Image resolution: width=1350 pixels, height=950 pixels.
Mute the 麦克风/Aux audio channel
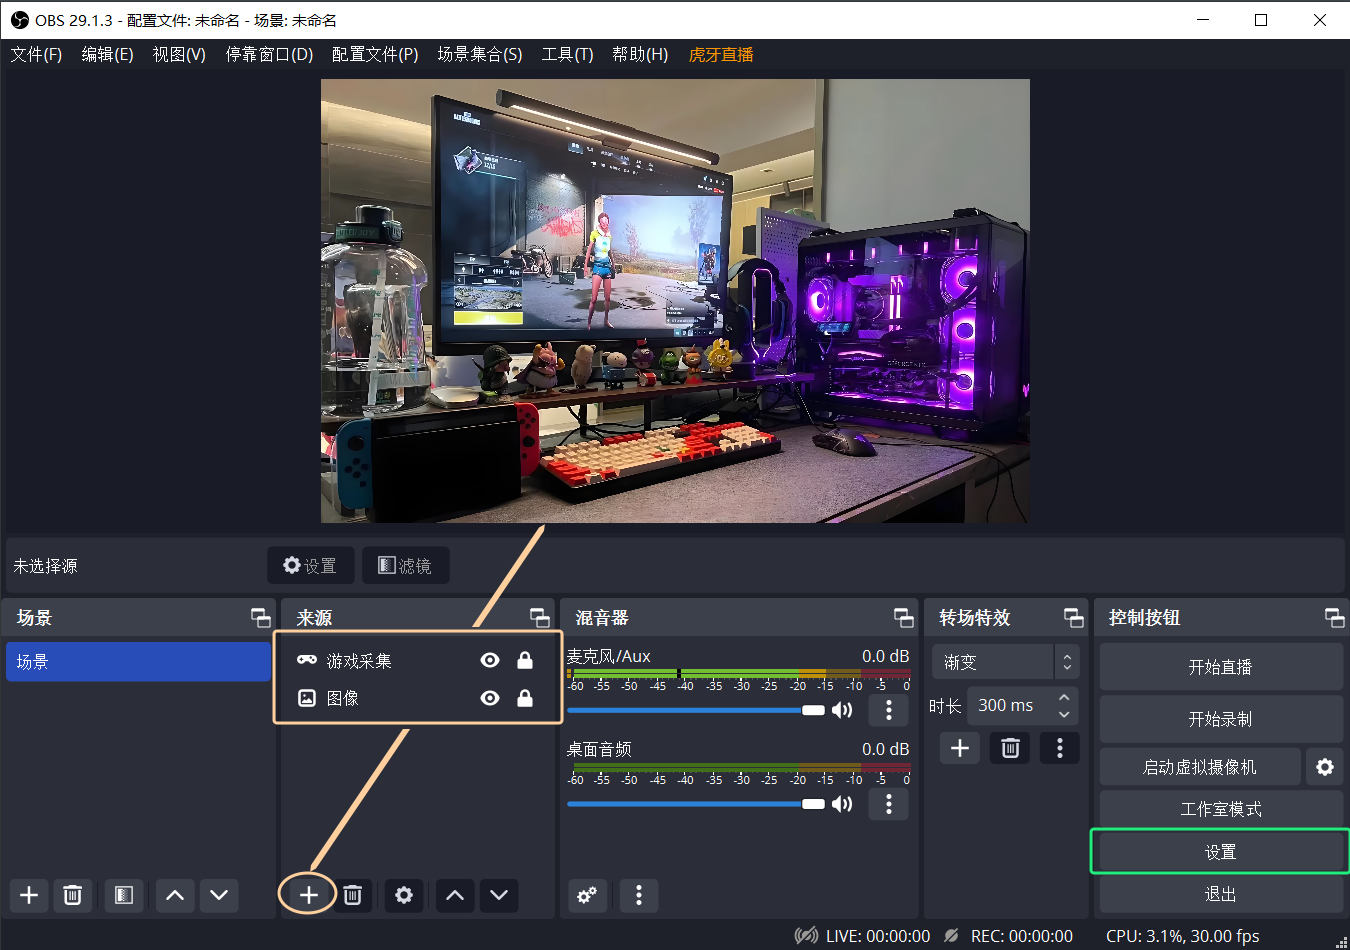tap(843, 710)
